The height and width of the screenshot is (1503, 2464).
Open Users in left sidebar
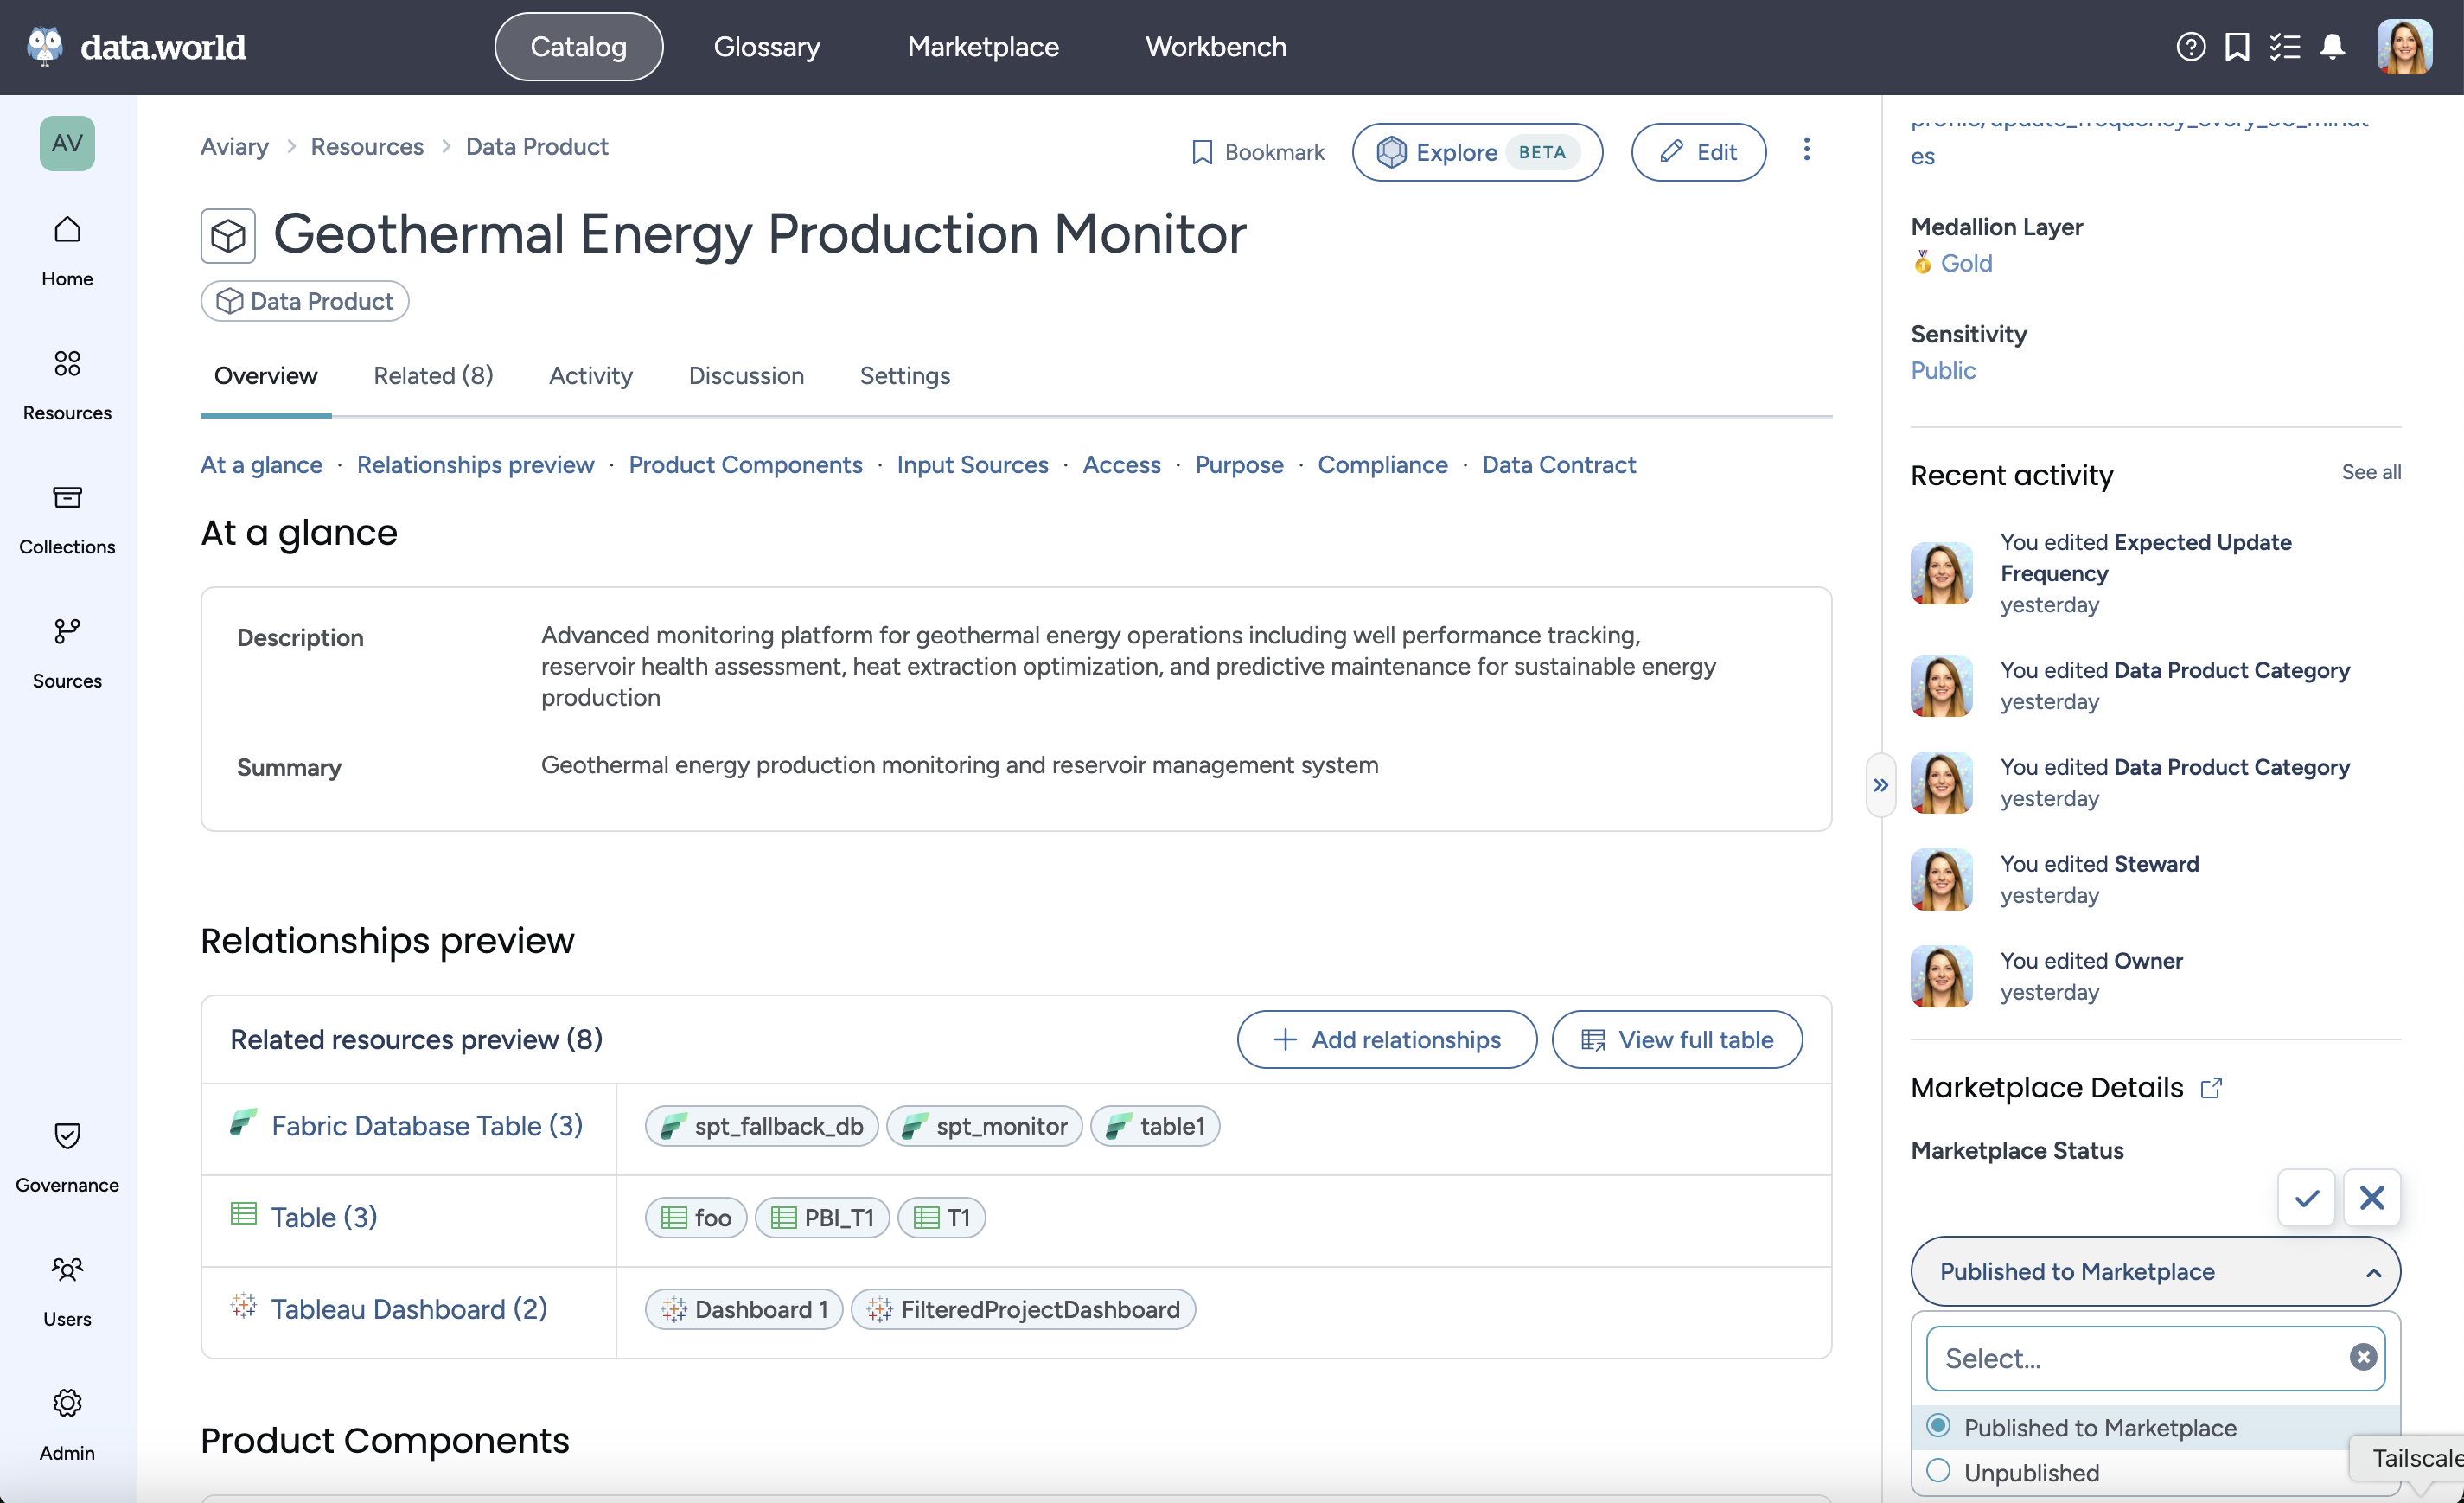(x=67, y=1291)
